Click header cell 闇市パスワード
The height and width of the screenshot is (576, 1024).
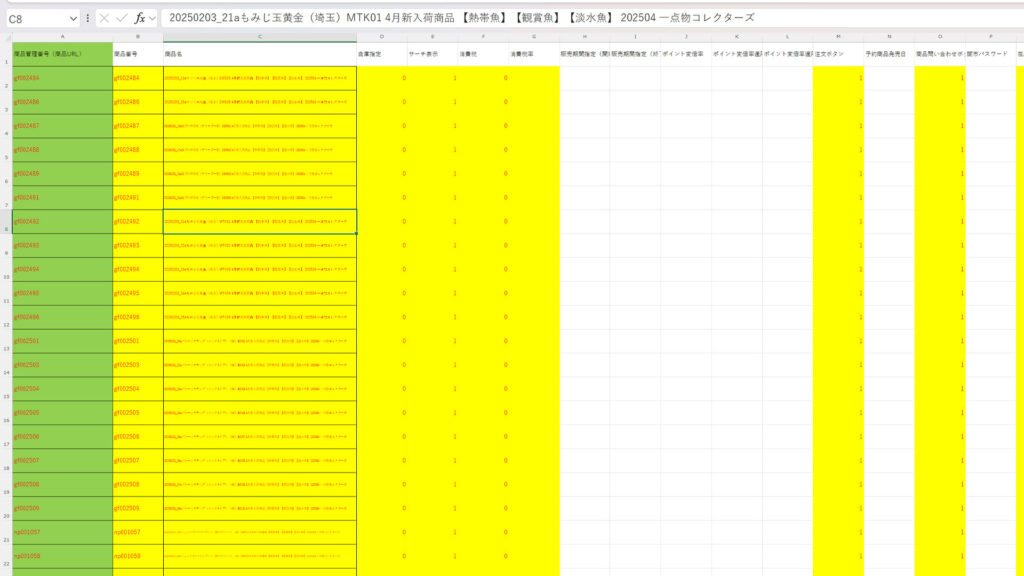point(990,54)
